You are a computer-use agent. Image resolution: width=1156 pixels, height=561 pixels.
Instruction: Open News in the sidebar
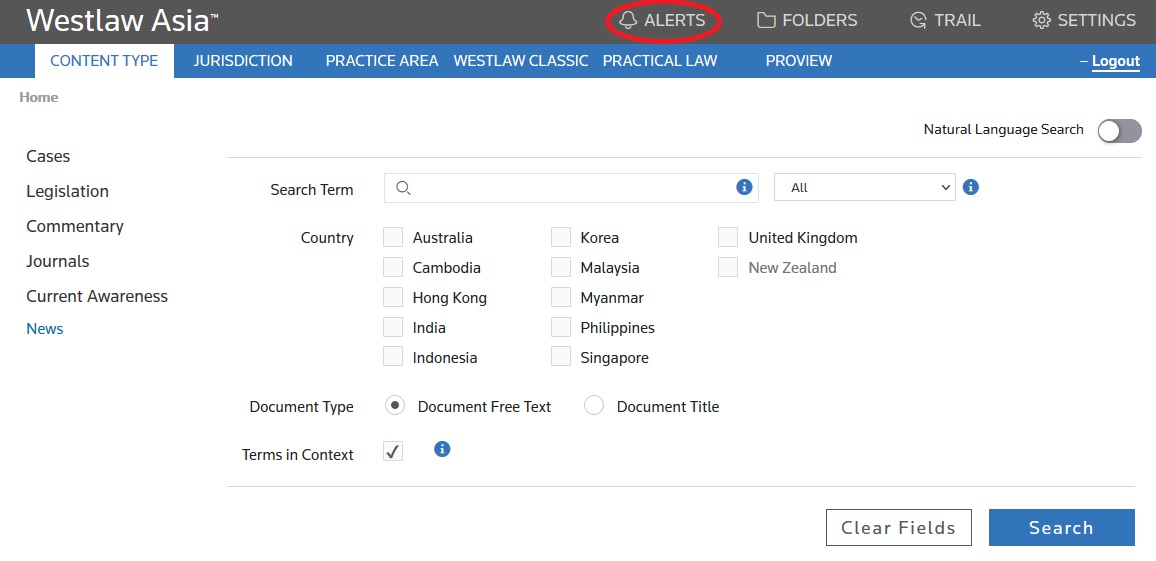coord(44,329)
